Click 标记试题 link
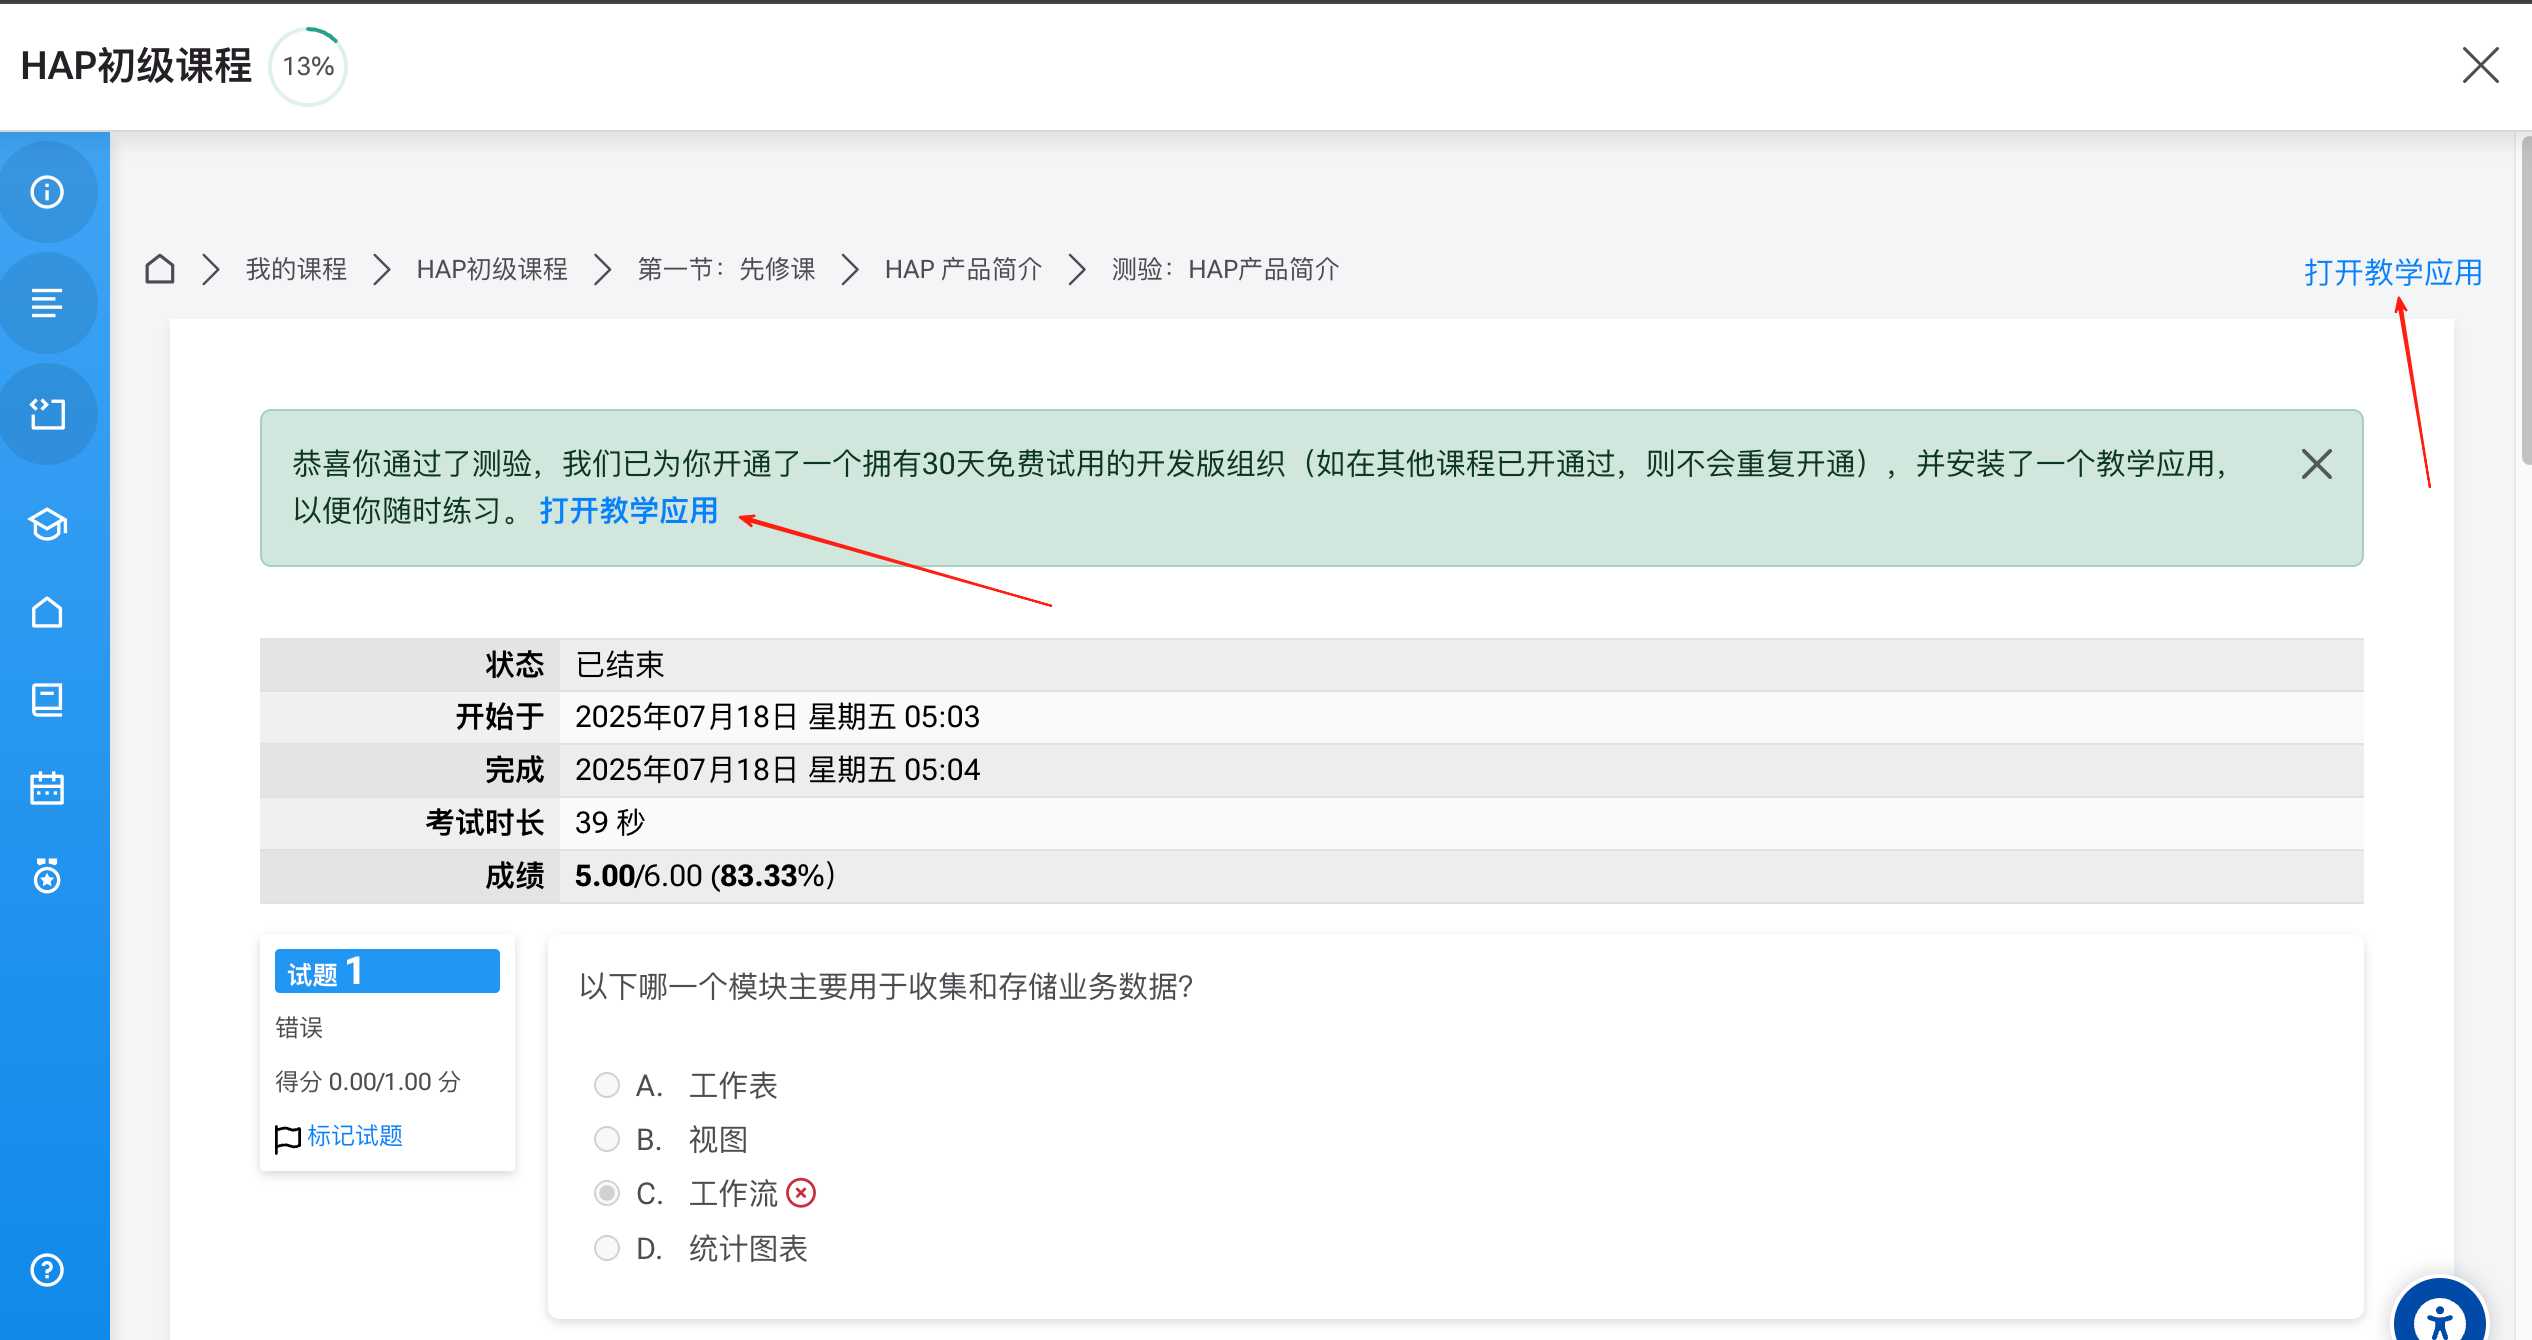 point(355,1136)
